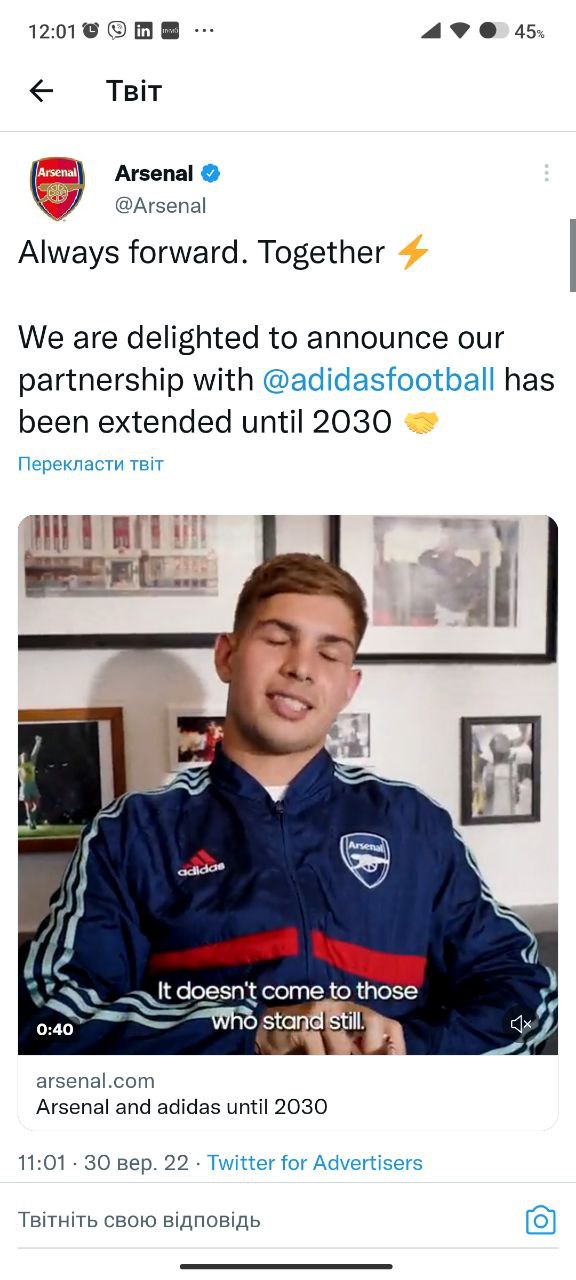Tap camera icon in reply bar
The width and height of the screenshot is (576, 1280).
point(540,1220)
